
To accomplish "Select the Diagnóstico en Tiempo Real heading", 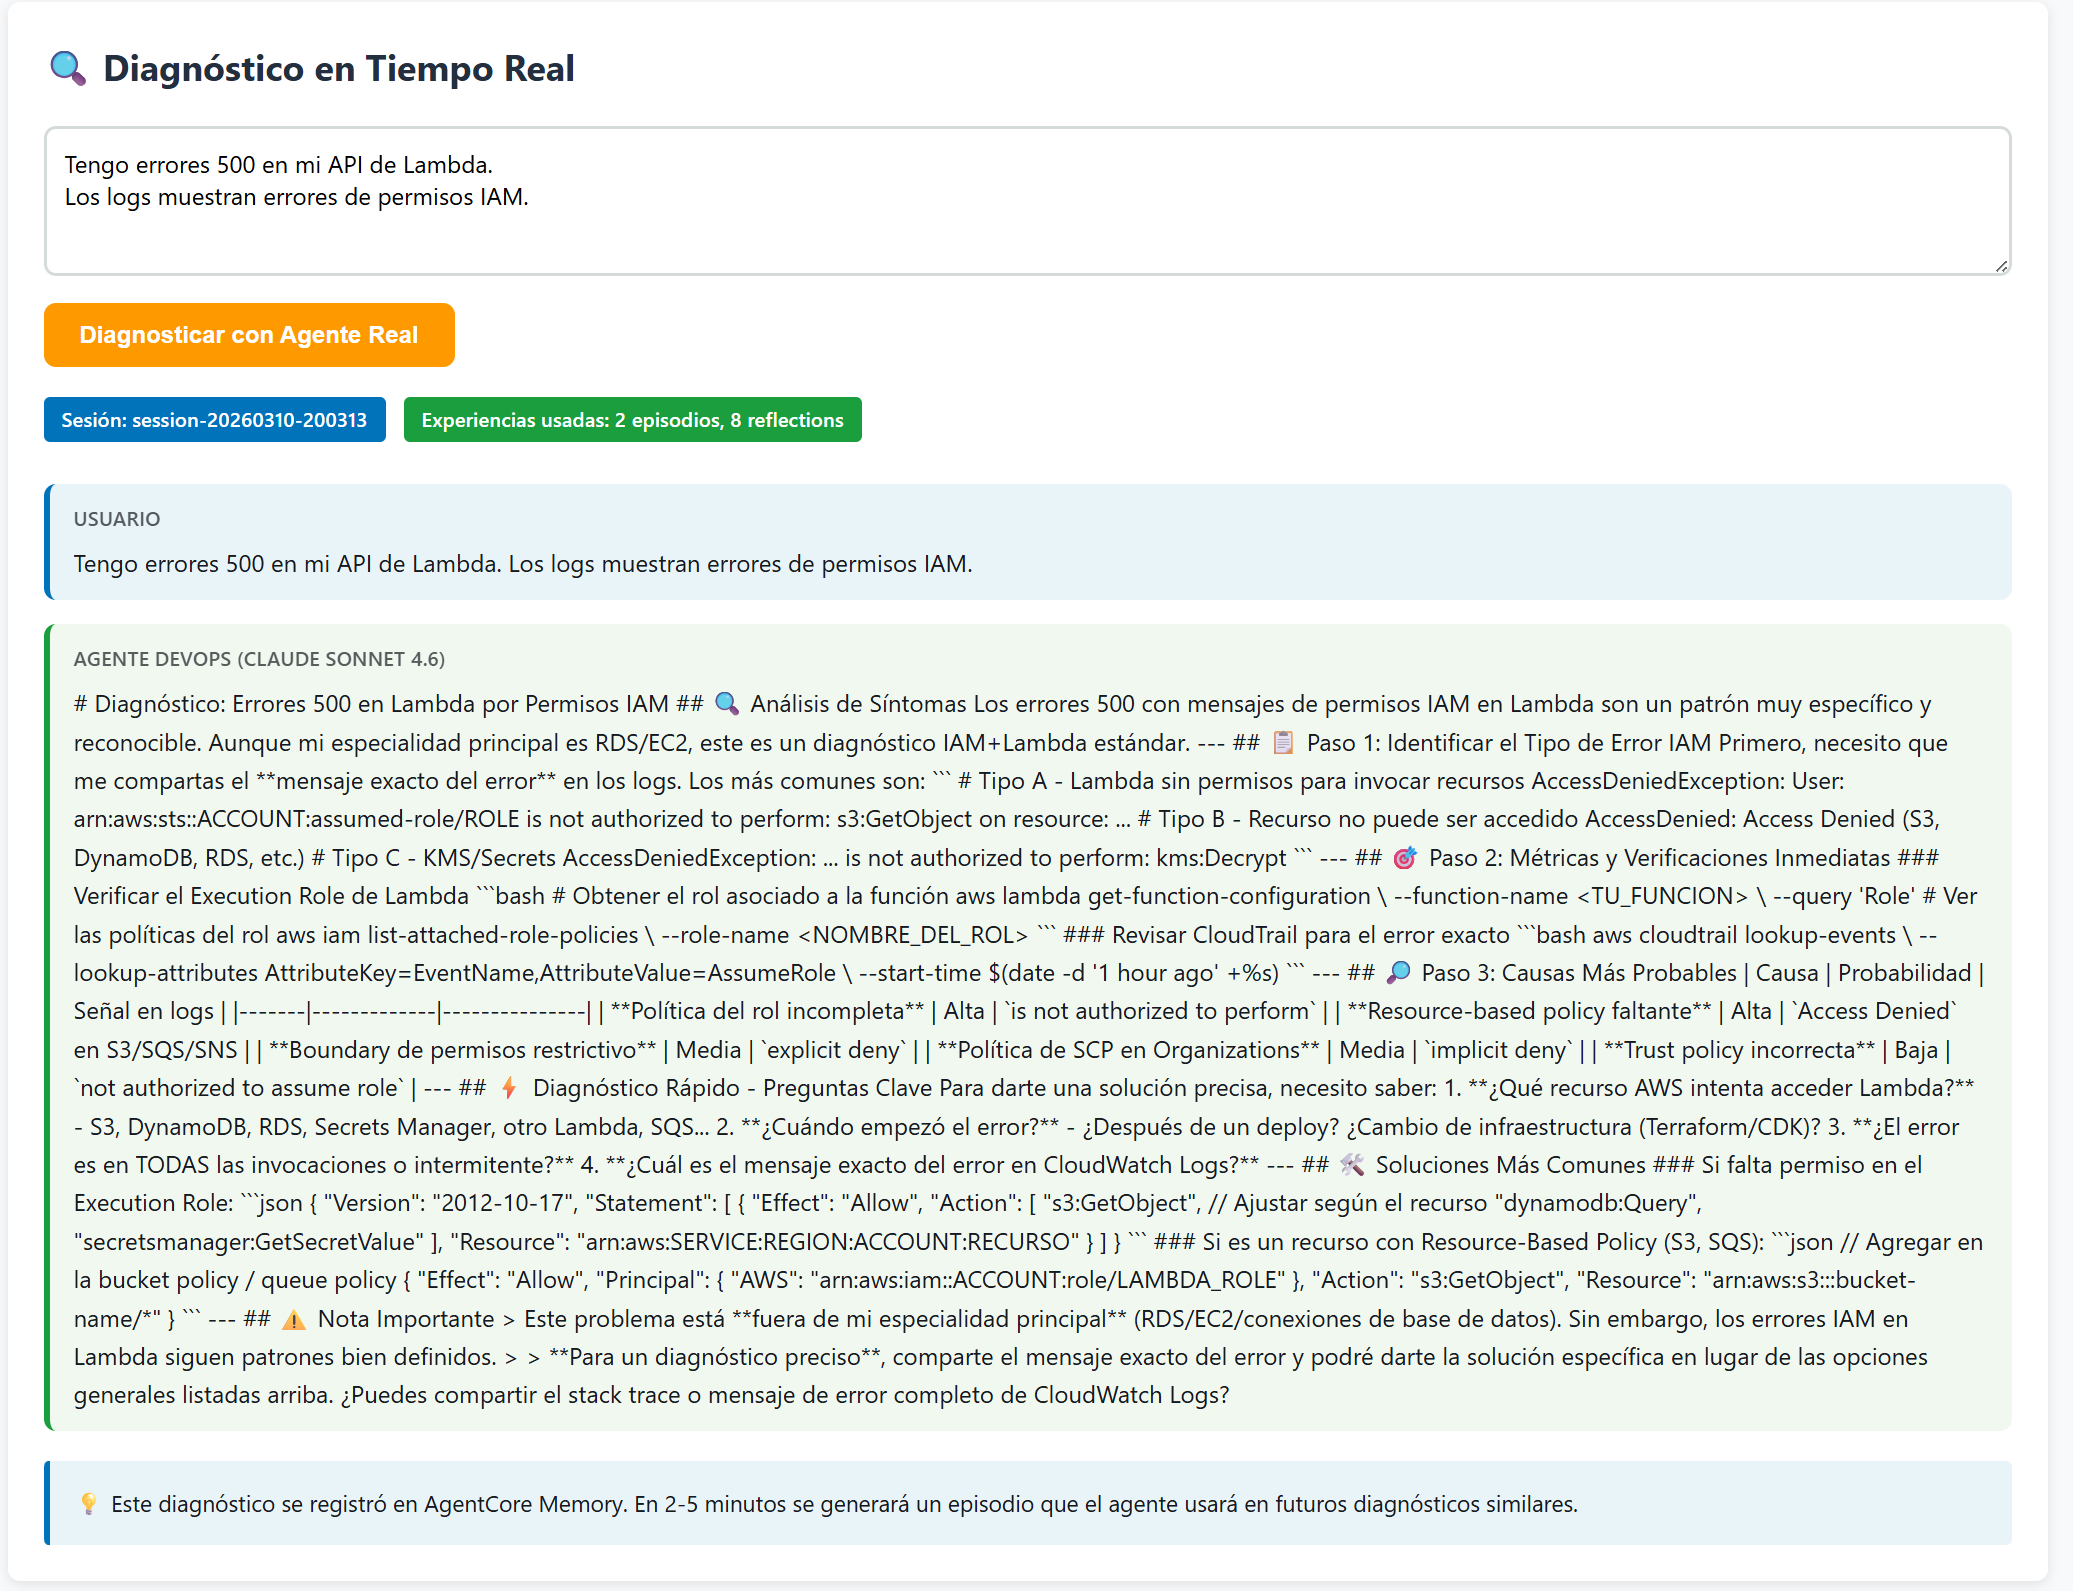I will 340,68.
